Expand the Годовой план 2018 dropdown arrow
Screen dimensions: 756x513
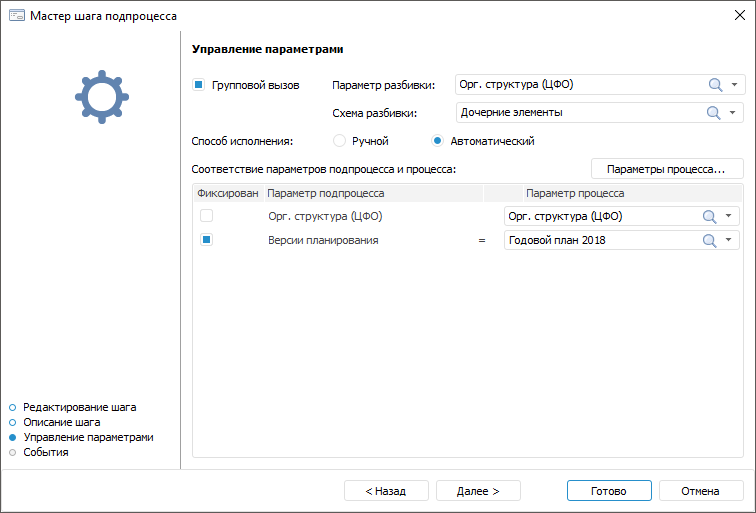[x=729, y=240]
